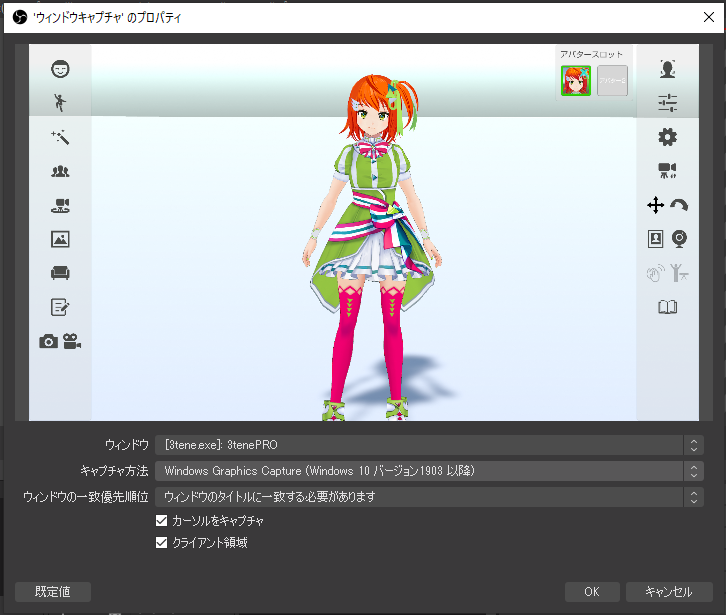Click the キャンセル button

coord(669,592)
